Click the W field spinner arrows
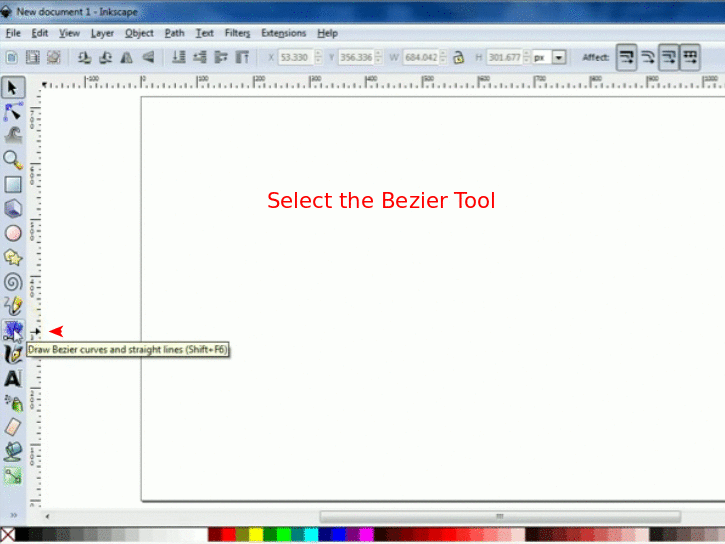This screenshot has width=725, height=544. click(443, 57)
